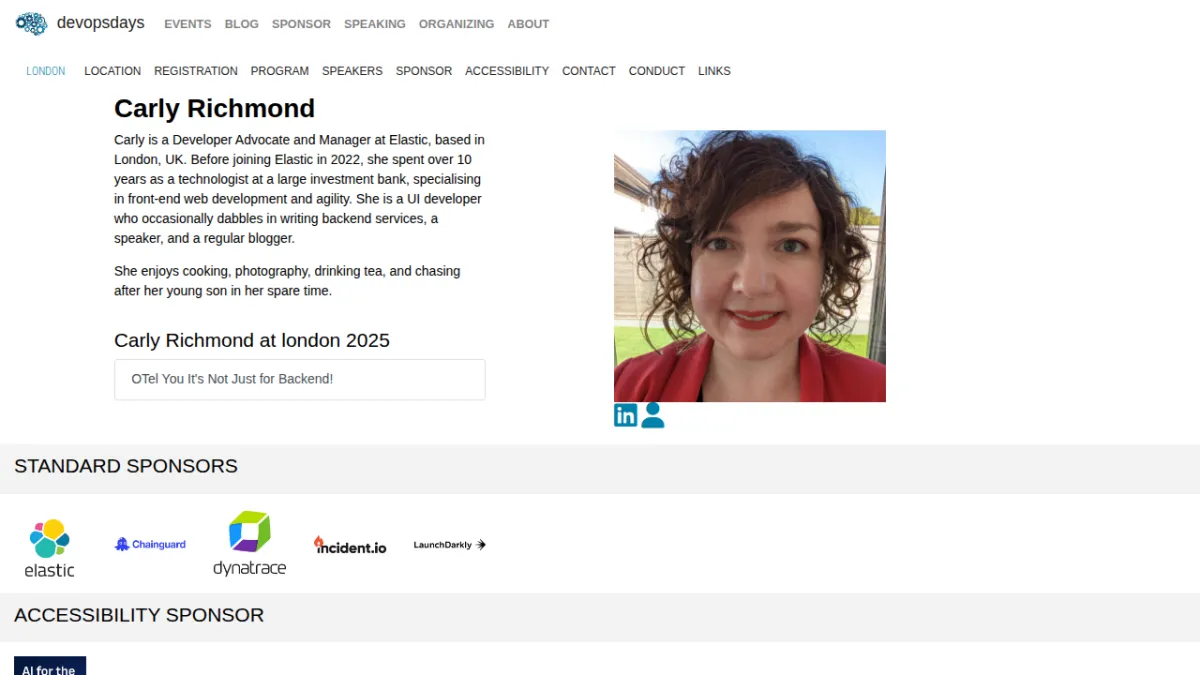Click the devopsdays brain logo

[x=31, y=23]
